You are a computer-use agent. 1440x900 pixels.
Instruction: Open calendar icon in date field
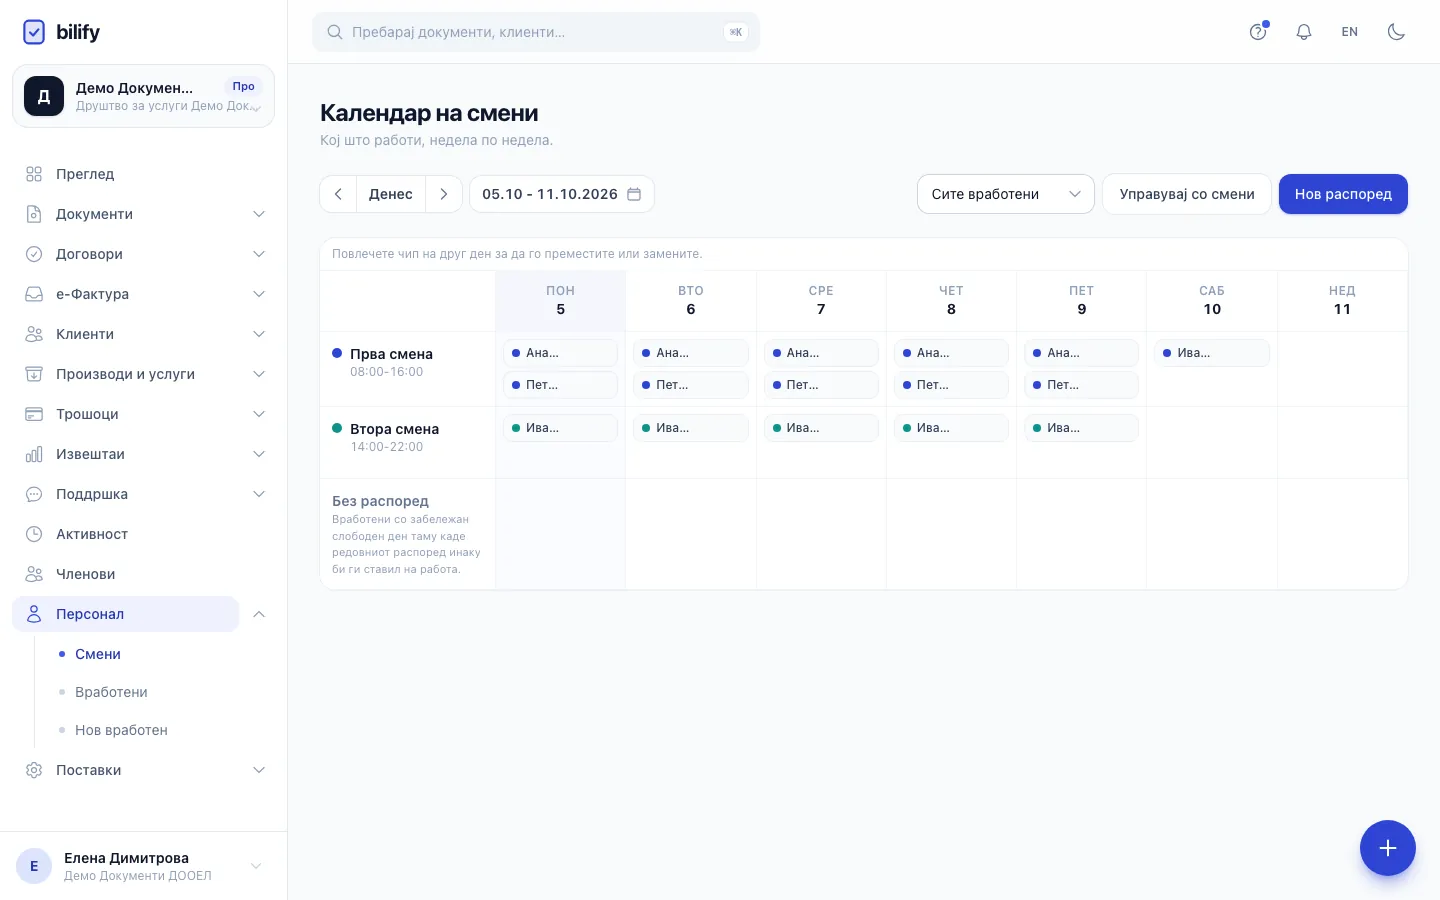(634, 194)
